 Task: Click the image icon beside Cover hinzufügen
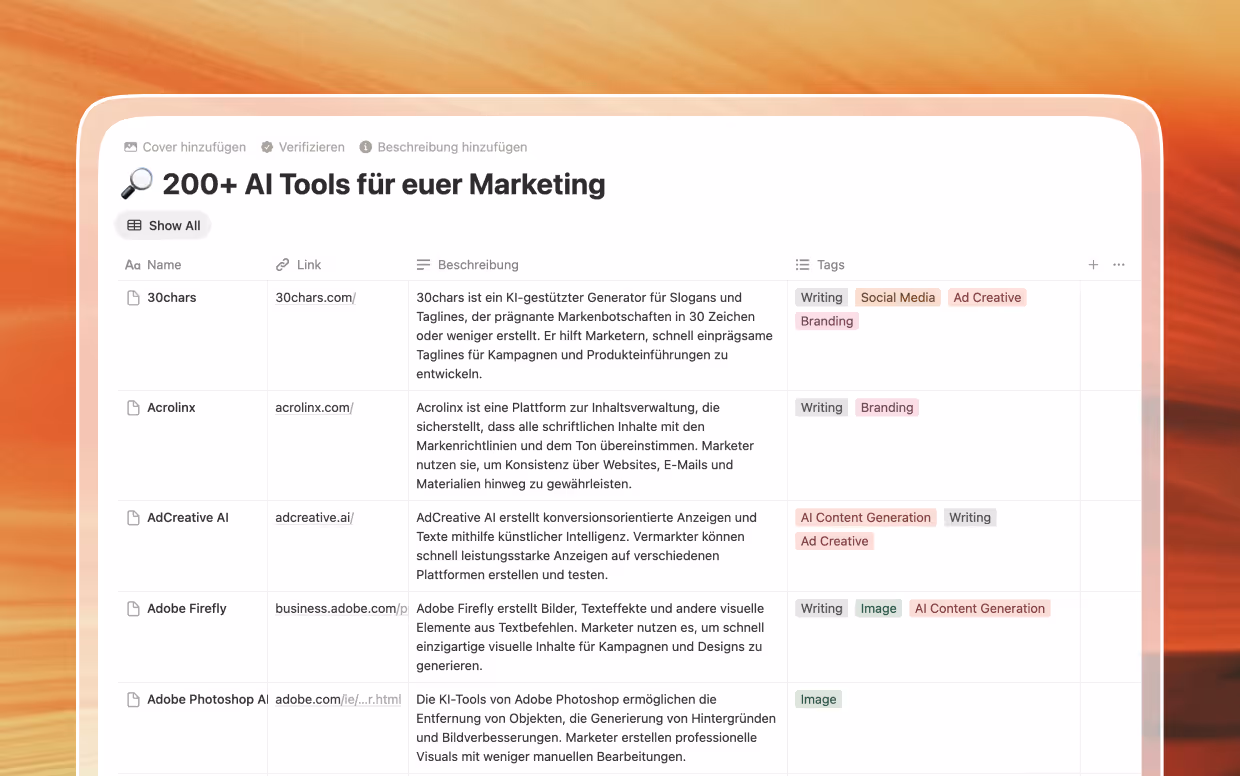(131, 146)
